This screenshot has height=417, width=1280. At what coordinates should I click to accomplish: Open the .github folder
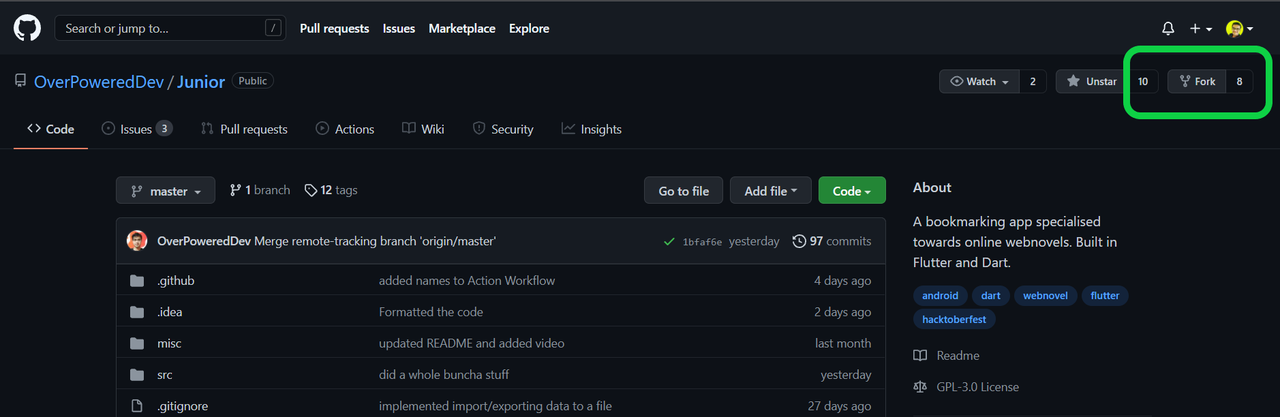coord(176,281)
